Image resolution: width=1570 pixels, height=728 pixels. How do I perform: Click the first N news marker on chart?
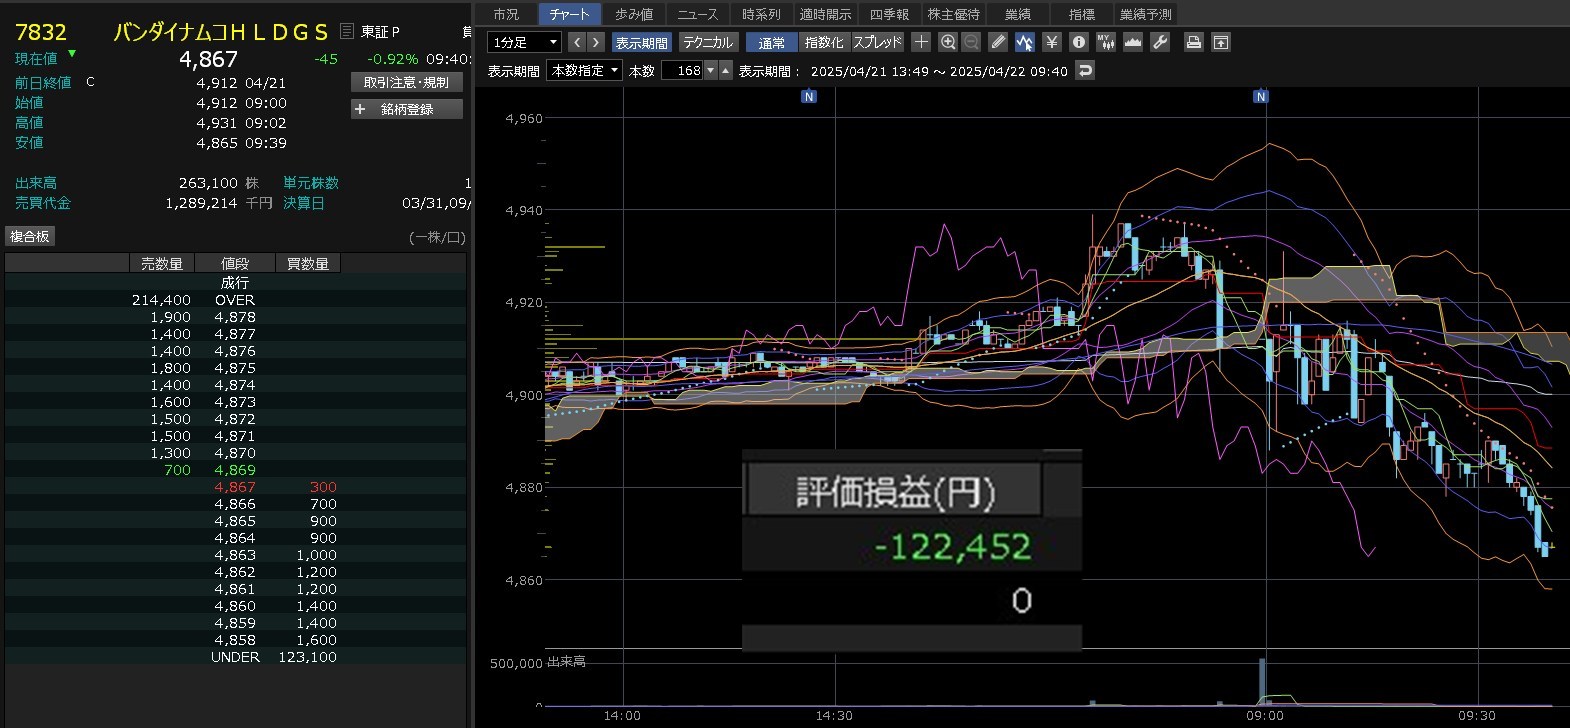(x=809, y=97)
